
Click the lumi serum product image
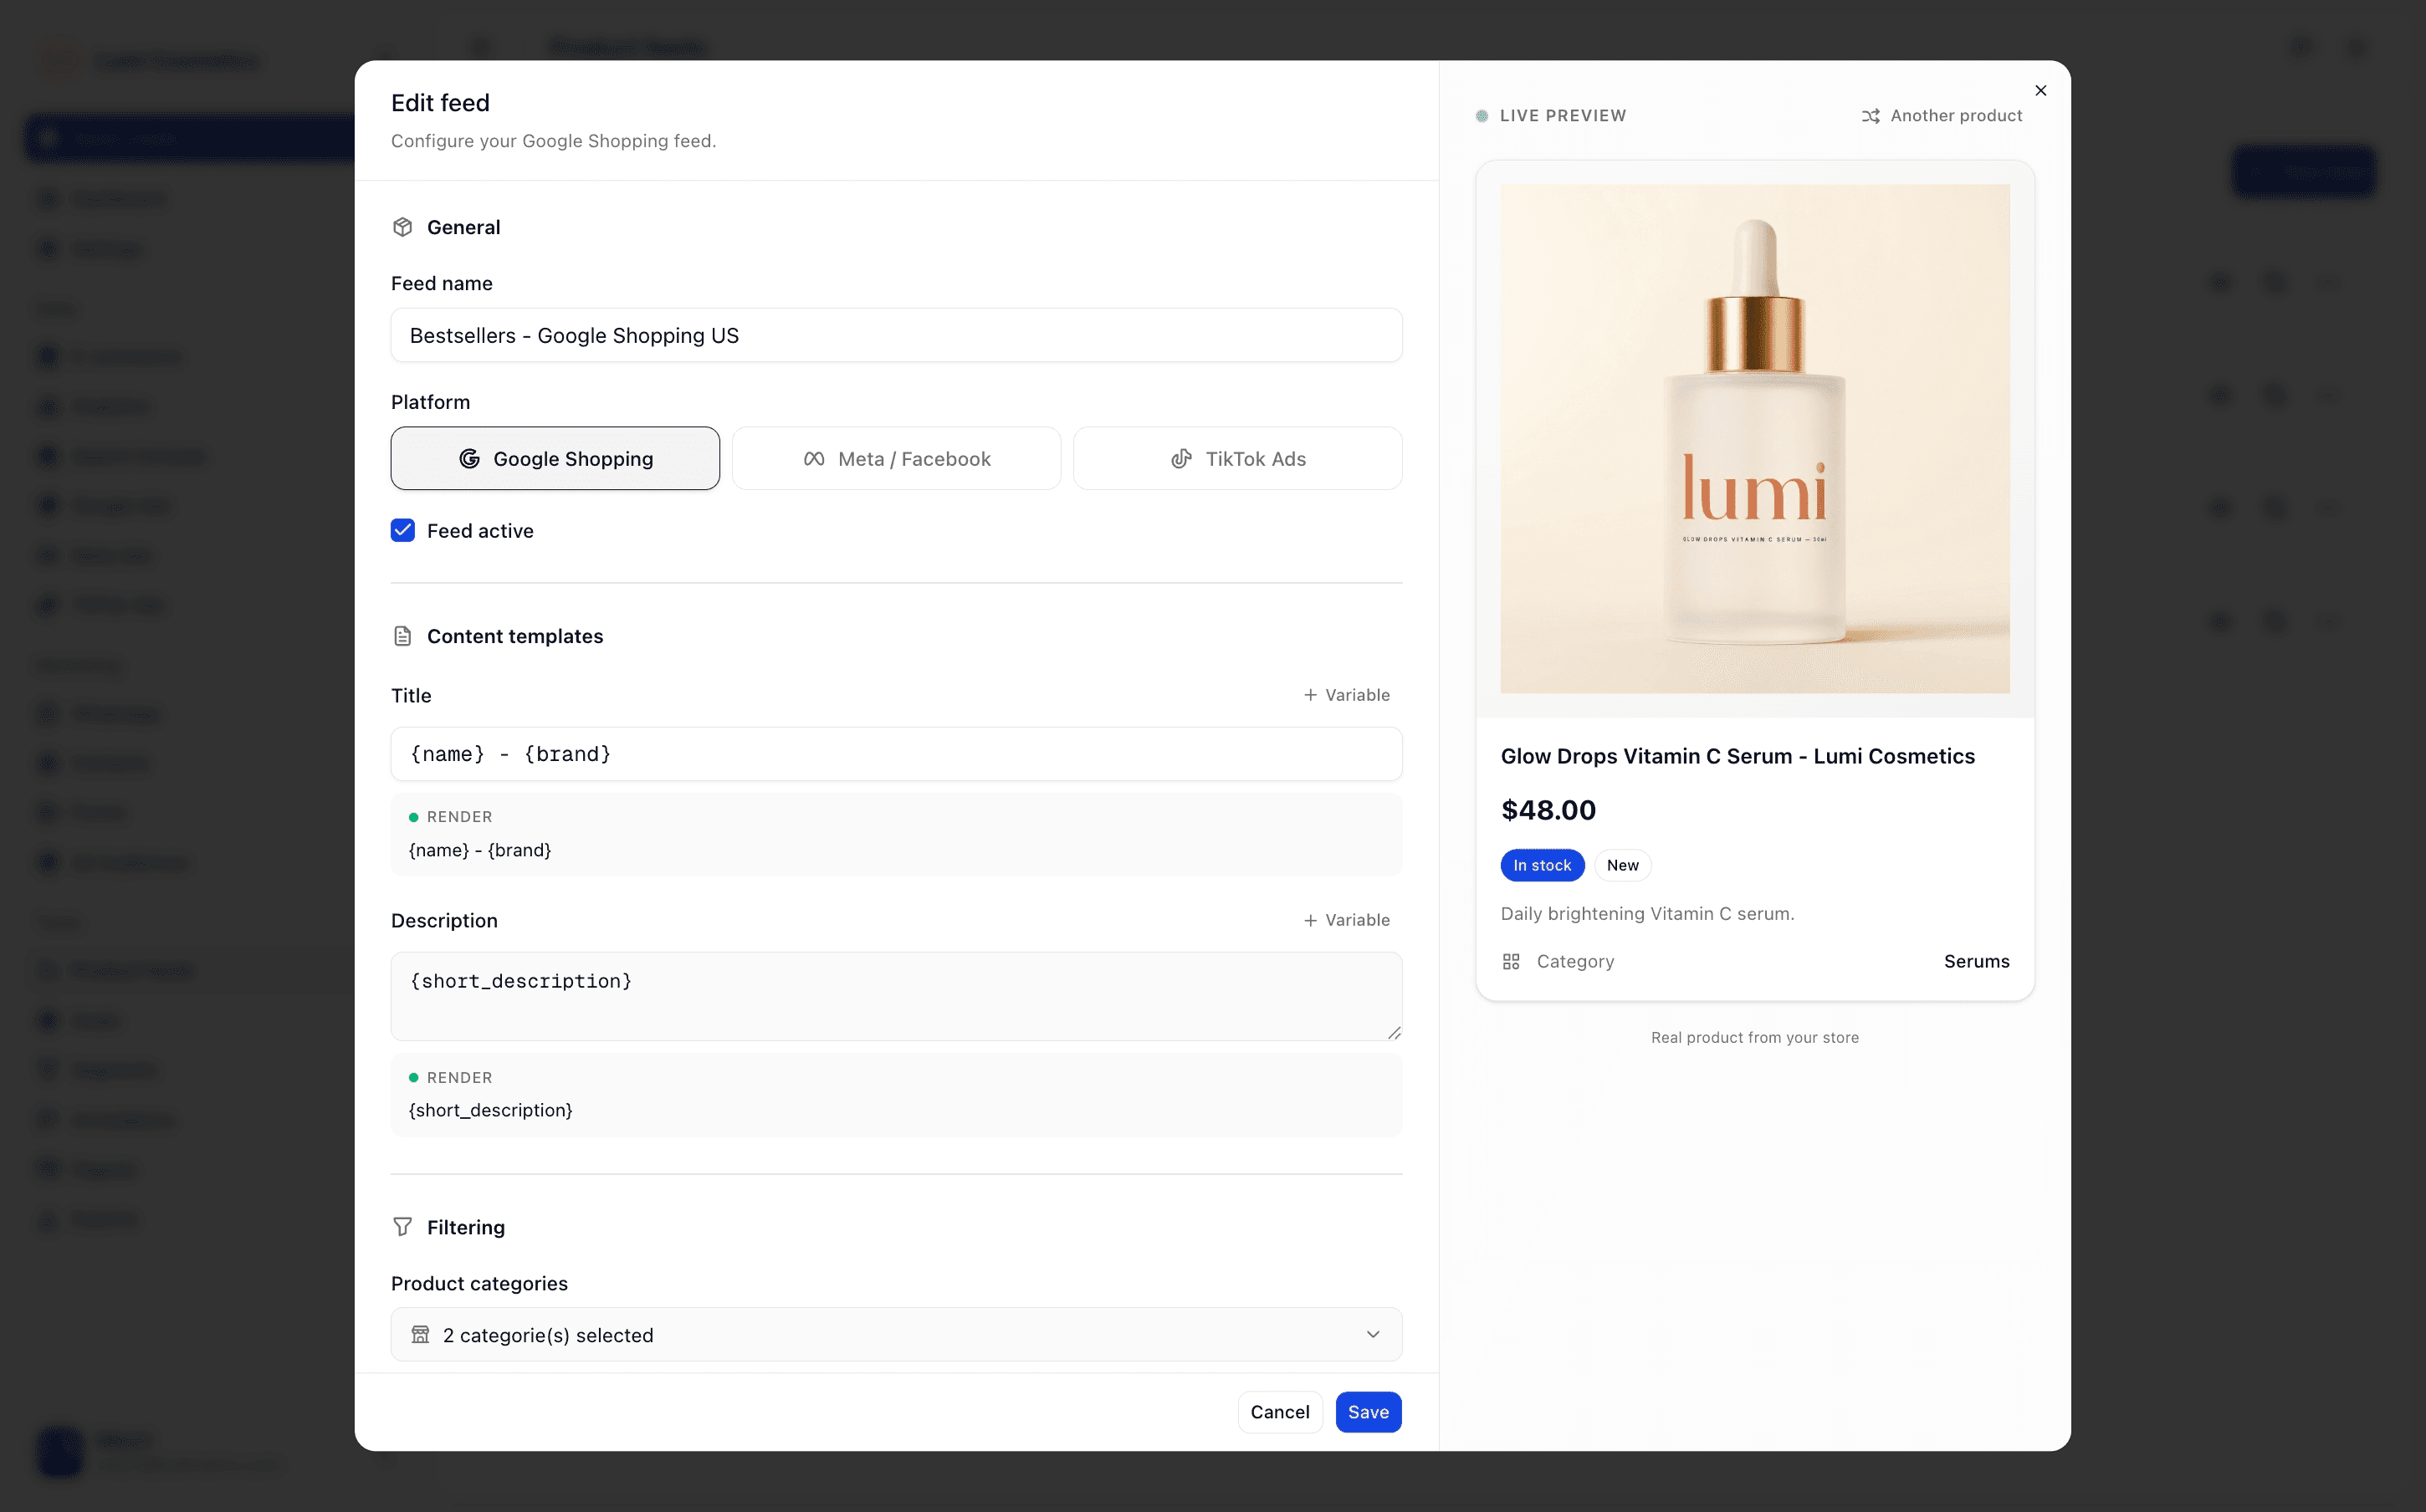point(1755,438)
